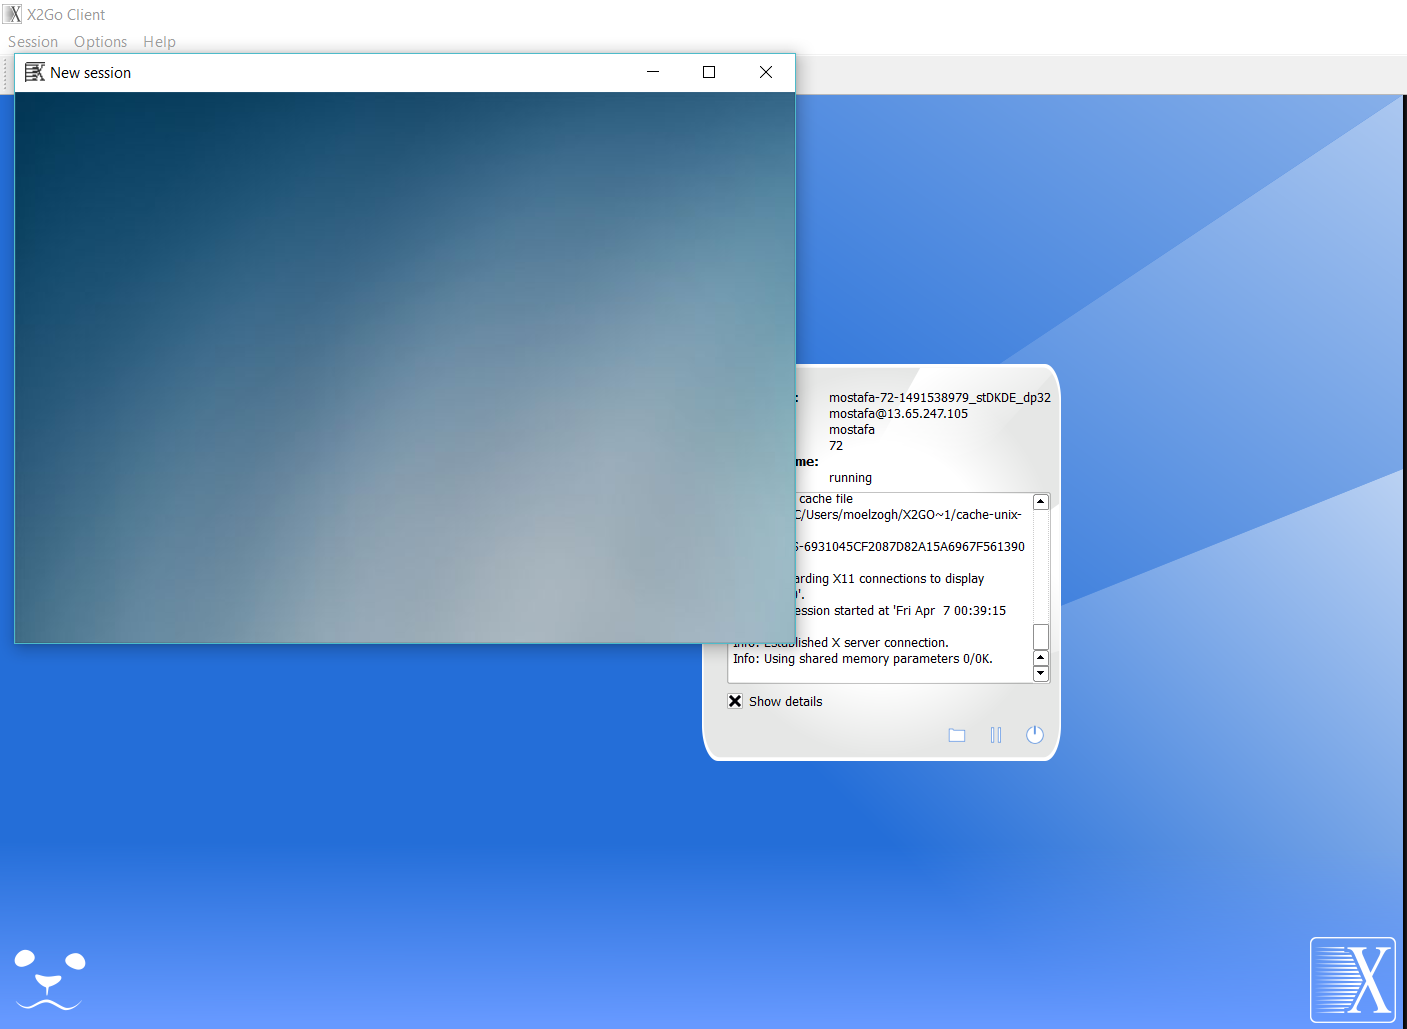
Task: Click the X2Go Client title bar icon
Action: [x=11, y=14]
